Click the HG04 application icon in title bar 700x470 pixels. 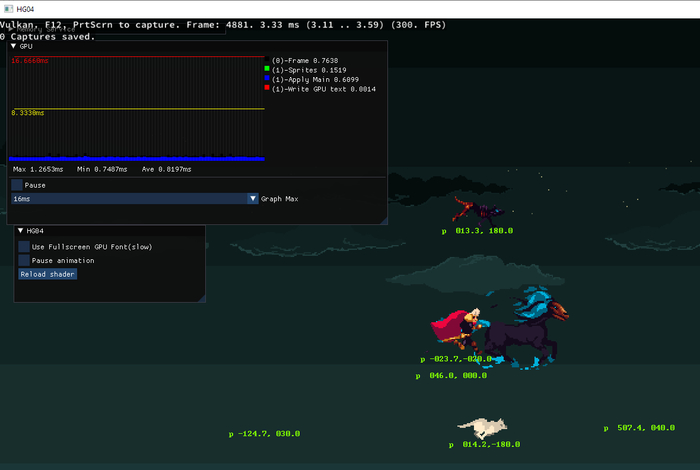tap(10, 8)
